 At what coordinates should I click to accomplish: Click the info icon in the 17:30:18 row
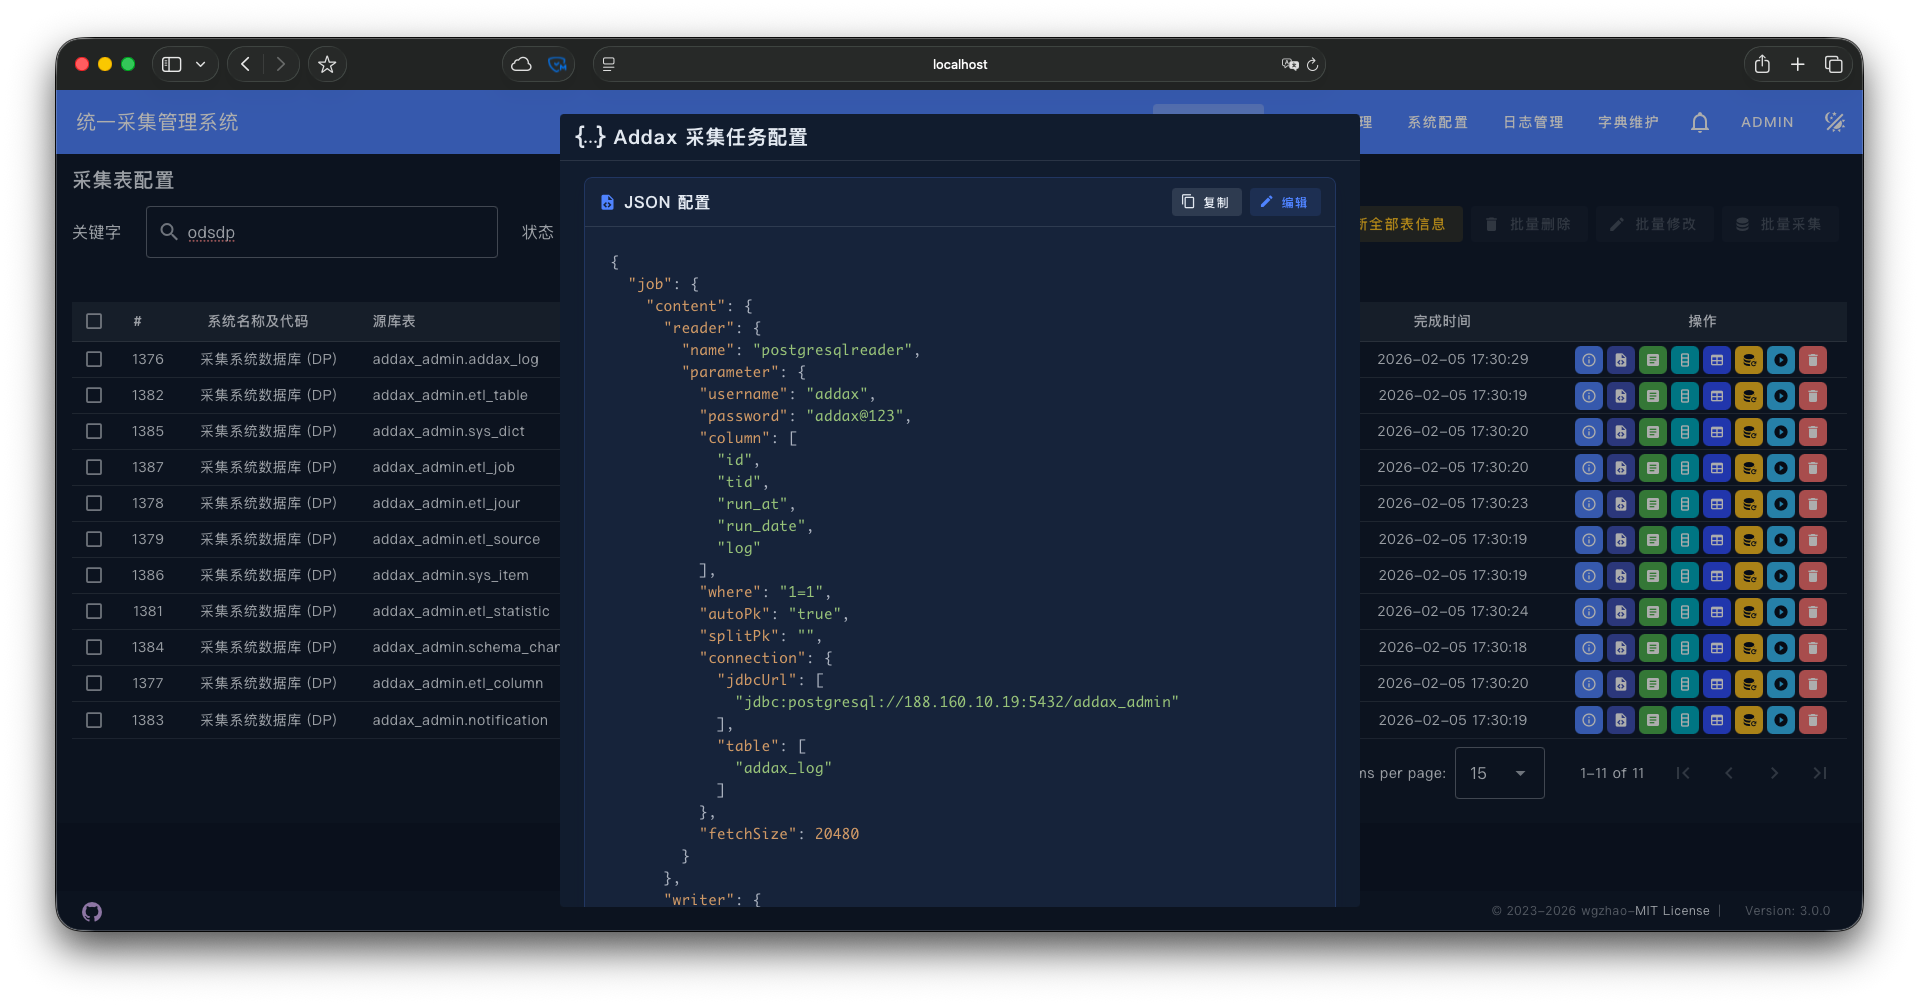[1588, 648]
